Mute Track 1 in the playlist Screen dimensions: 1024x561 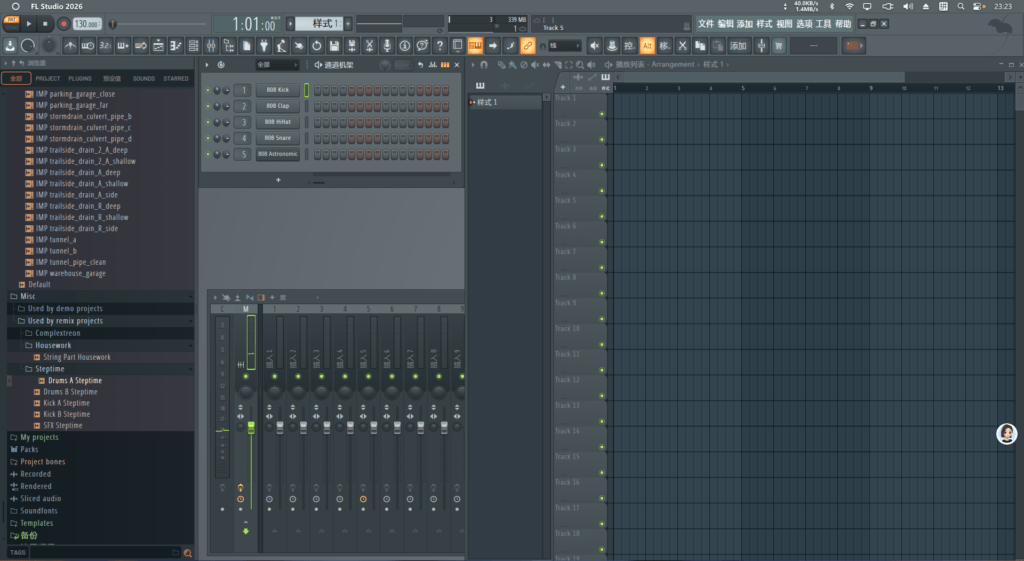[602, 114]
